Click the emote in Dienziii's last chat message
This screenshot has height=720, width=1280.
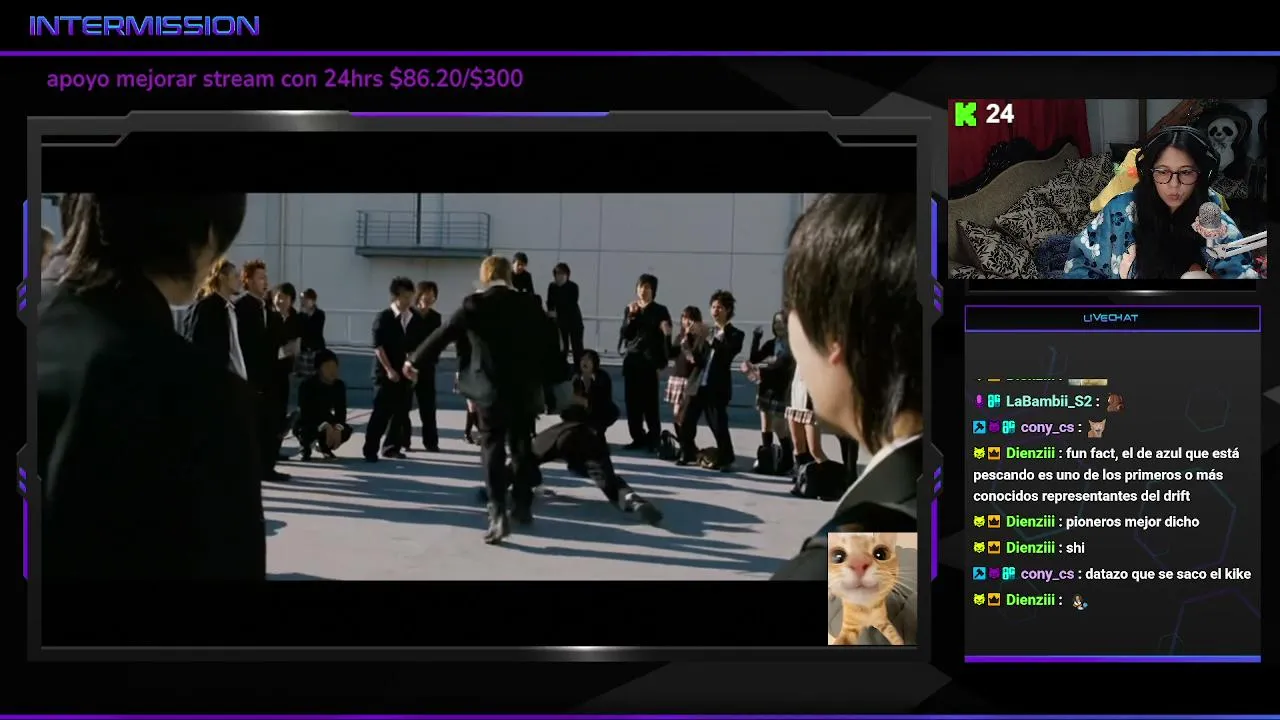[1079, 601]
